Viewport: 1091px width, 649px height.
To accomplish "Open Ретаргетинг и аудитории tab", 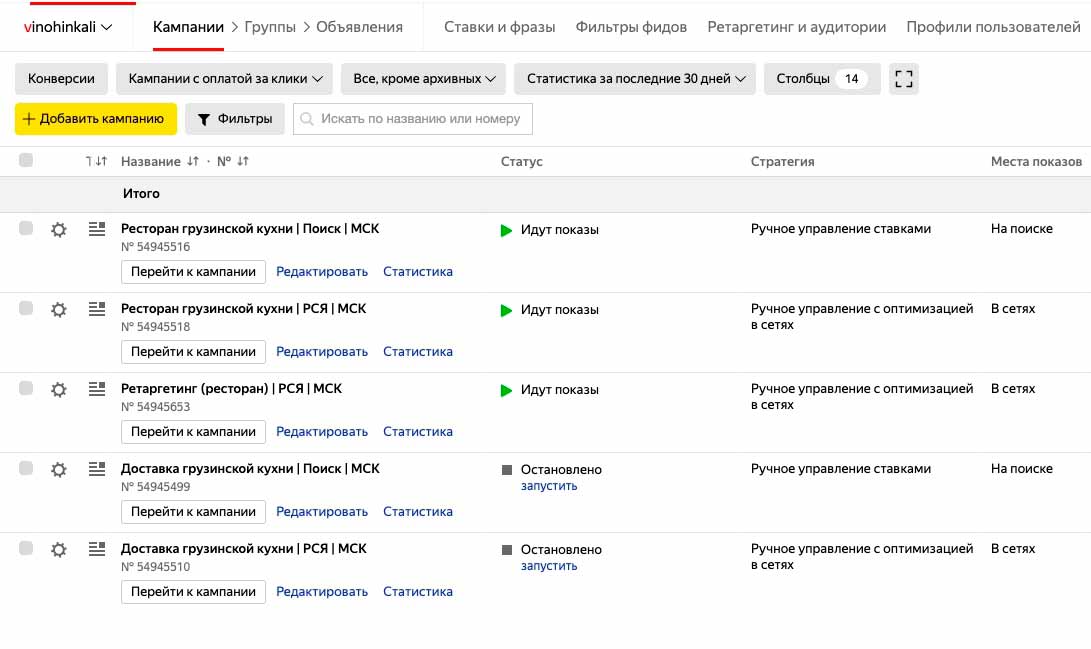I will click(796, 27).
